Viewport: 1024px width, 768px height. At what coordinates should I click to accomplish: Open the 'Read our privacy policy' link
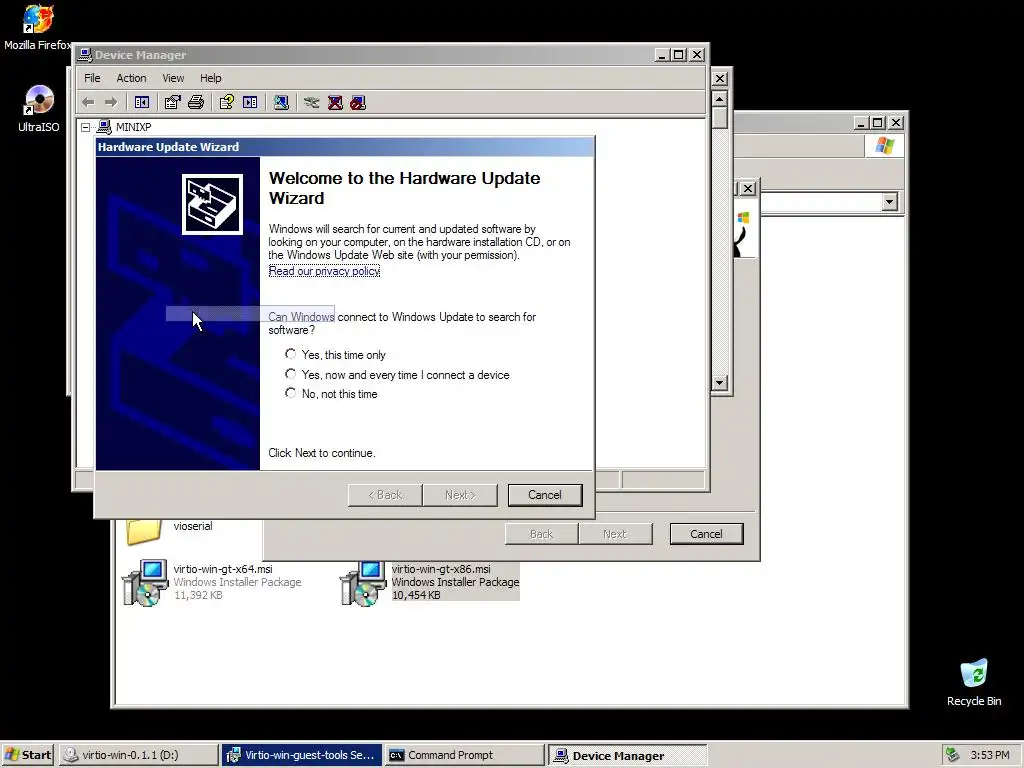(x=324, y=271)
